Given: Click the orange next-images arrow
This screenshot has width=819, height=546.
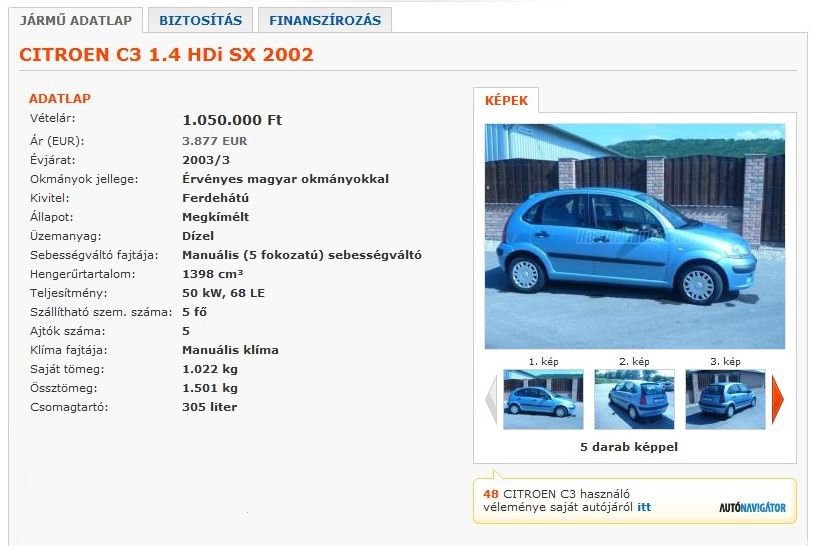Looking at the screenshot, I should pyautogui.click(x=778, y=399).
